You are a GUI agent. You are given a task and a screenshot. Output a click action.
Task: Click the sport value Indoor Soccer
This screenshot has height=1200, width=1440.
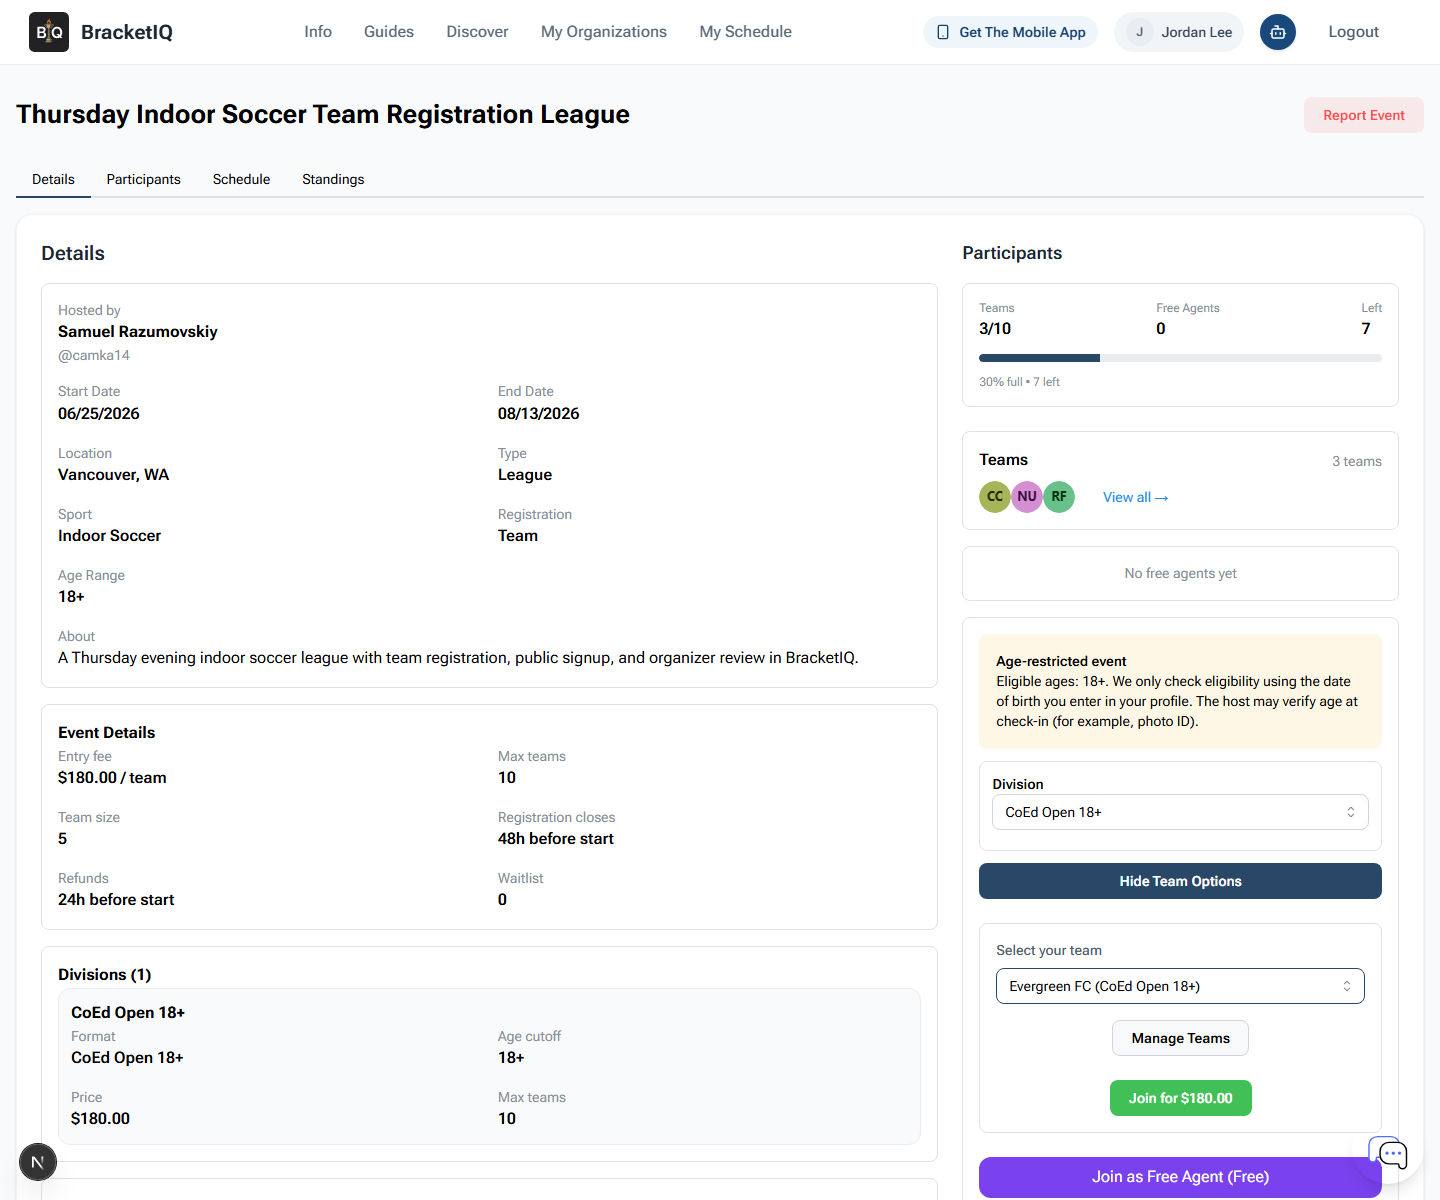pos(109,535)
